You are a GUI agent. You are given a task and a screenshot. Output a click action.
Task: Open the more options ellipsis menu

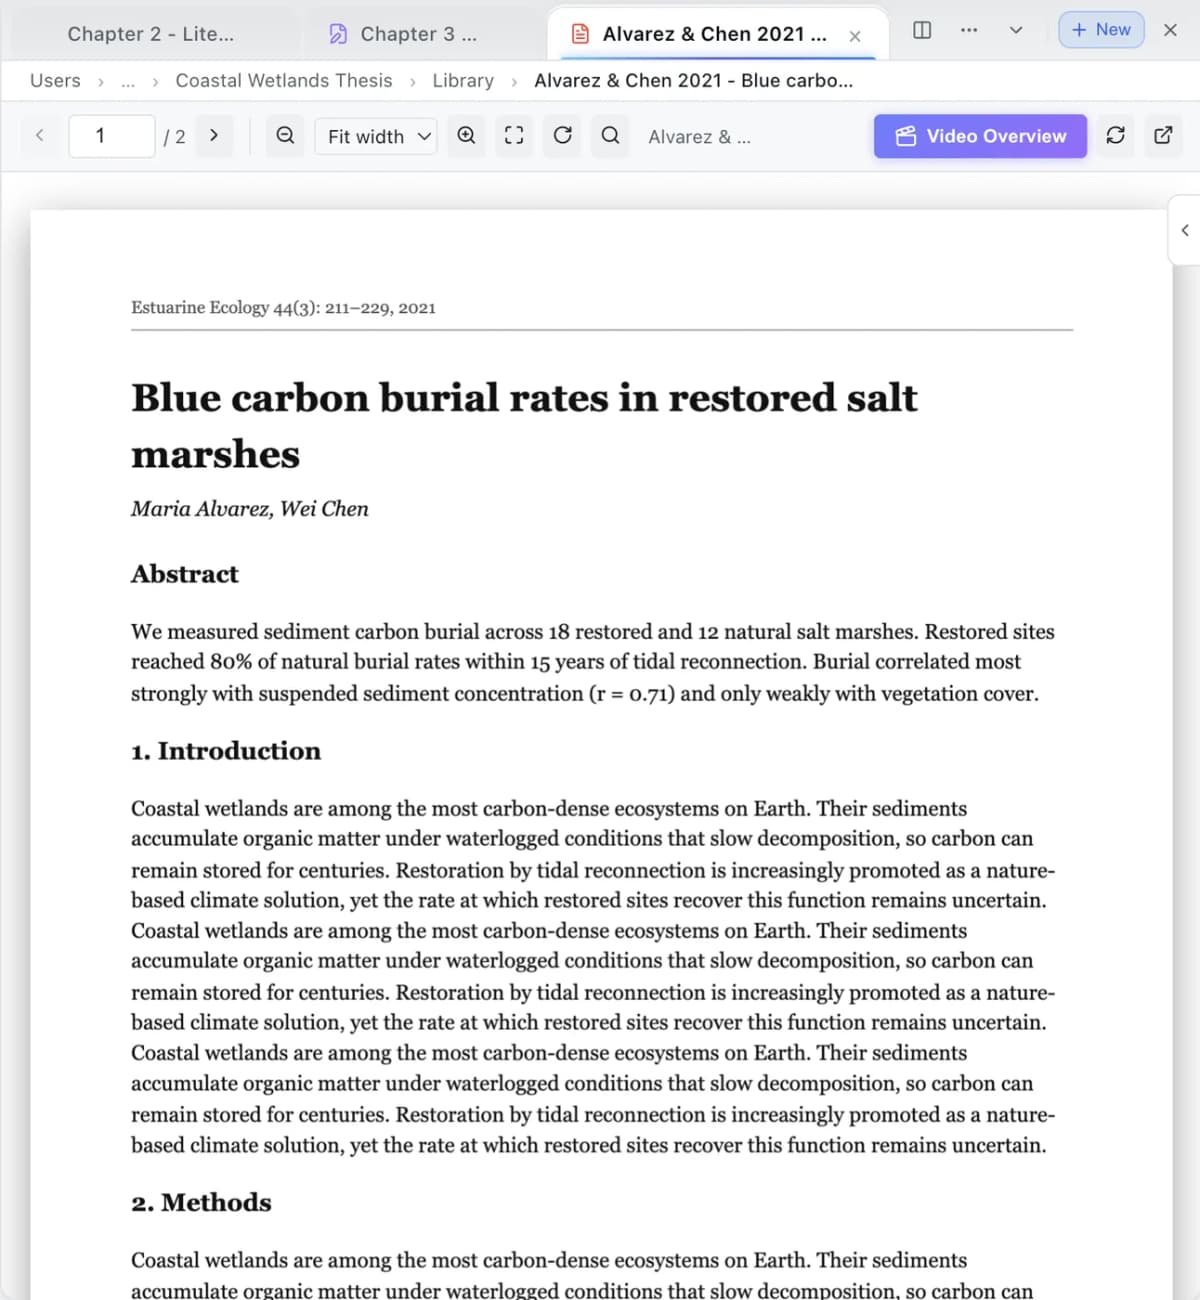pos(969,30)
